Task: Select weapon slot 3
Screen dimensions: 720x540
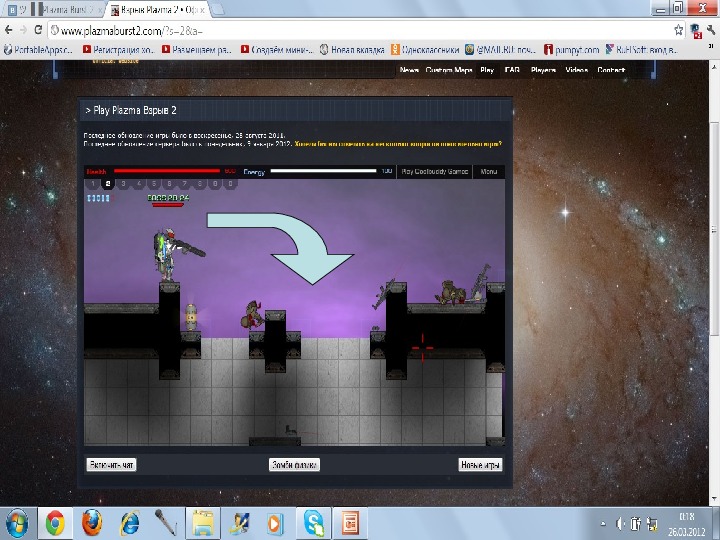Action: coord(124,184)
